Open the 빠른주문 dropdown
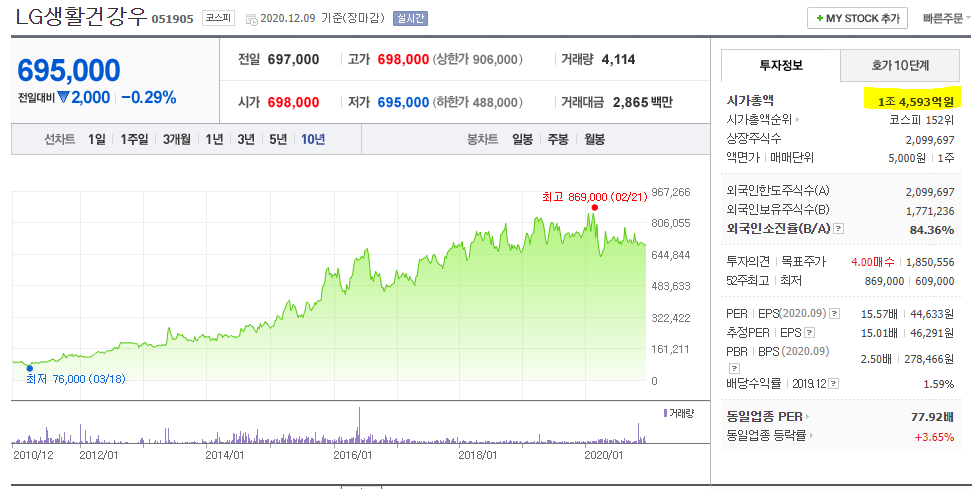This screenshot has width=972, height=489. [x=946, y=18]
